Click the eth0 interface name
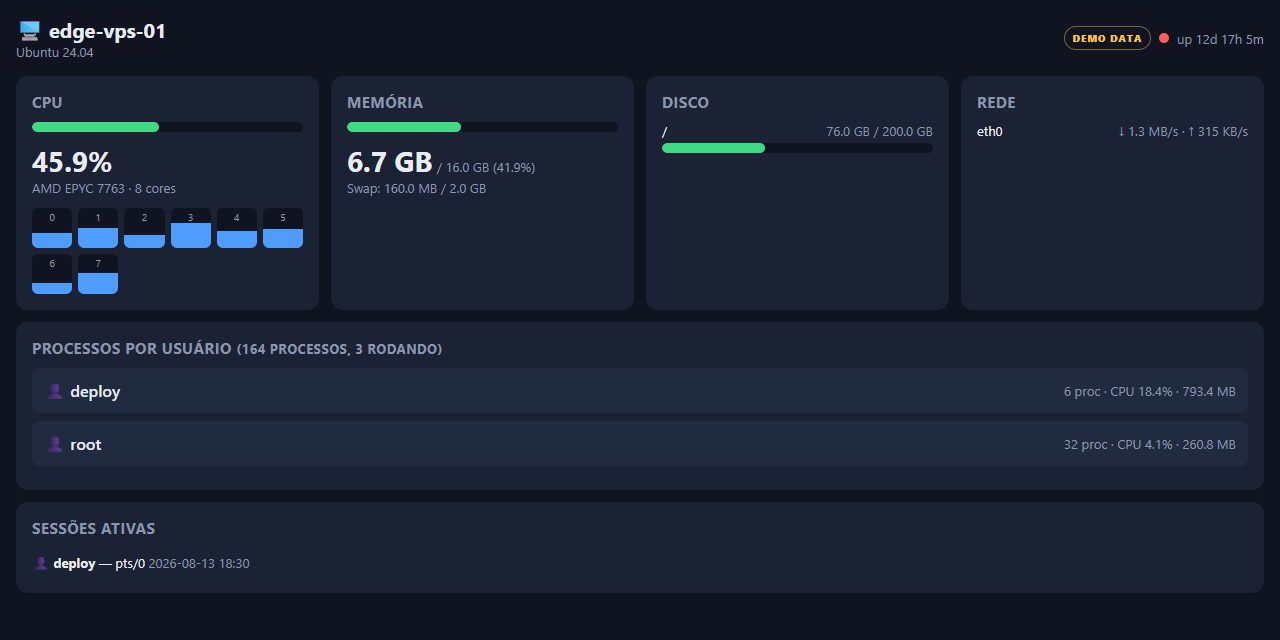The height and width of the screenshot is (640, 1280). pyautogui.click(x=990, y=131)
